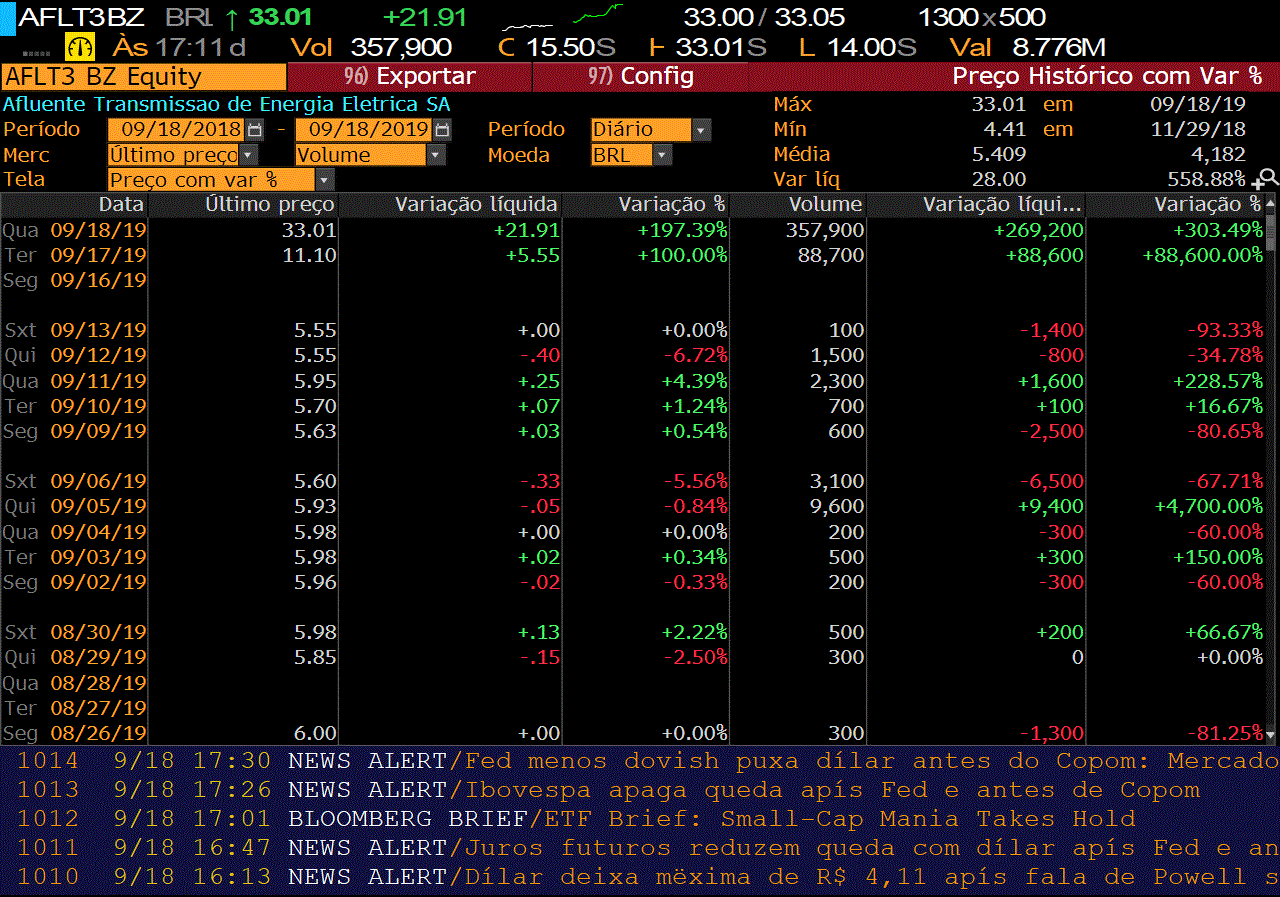Click the AFLT3 BZ Equity security field
This screenshot has width=1280, height=897.
pyautogui.click(x=143, y=77)
